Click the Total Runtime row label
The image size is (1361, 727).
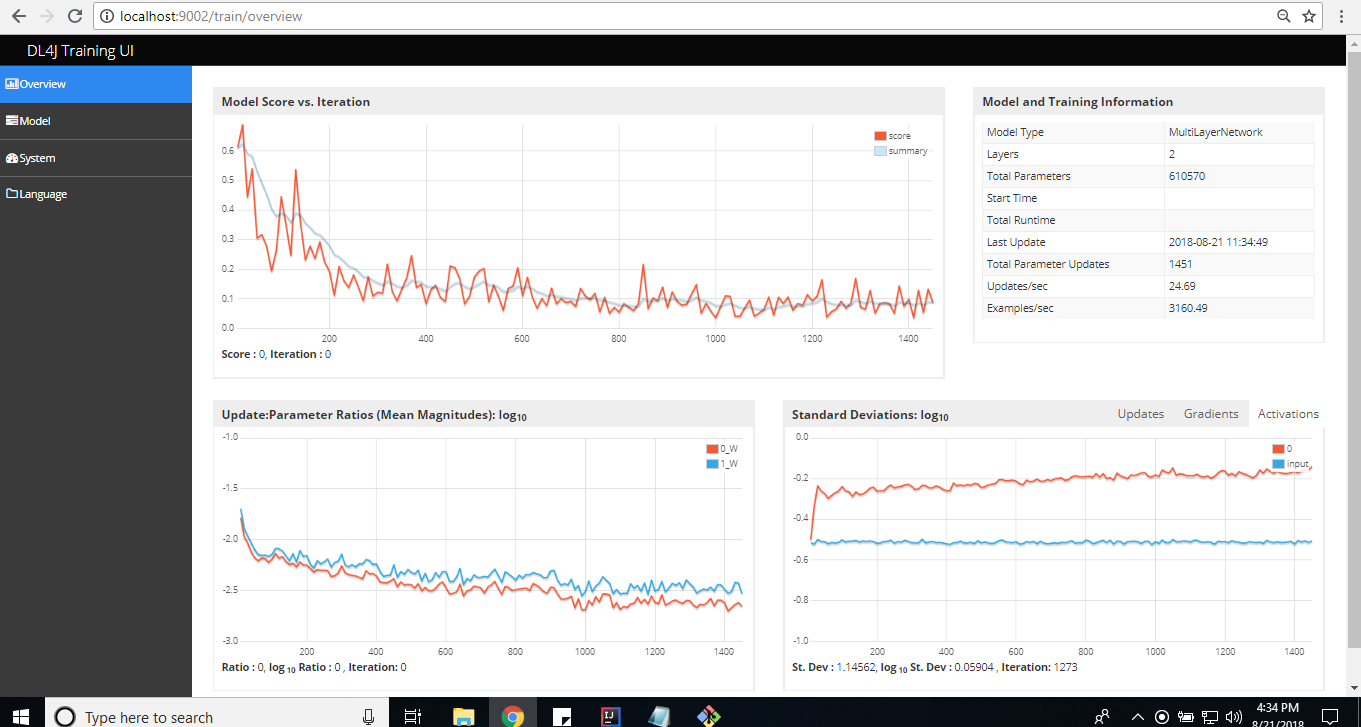pyautogui.click(x=1021, y=220)
